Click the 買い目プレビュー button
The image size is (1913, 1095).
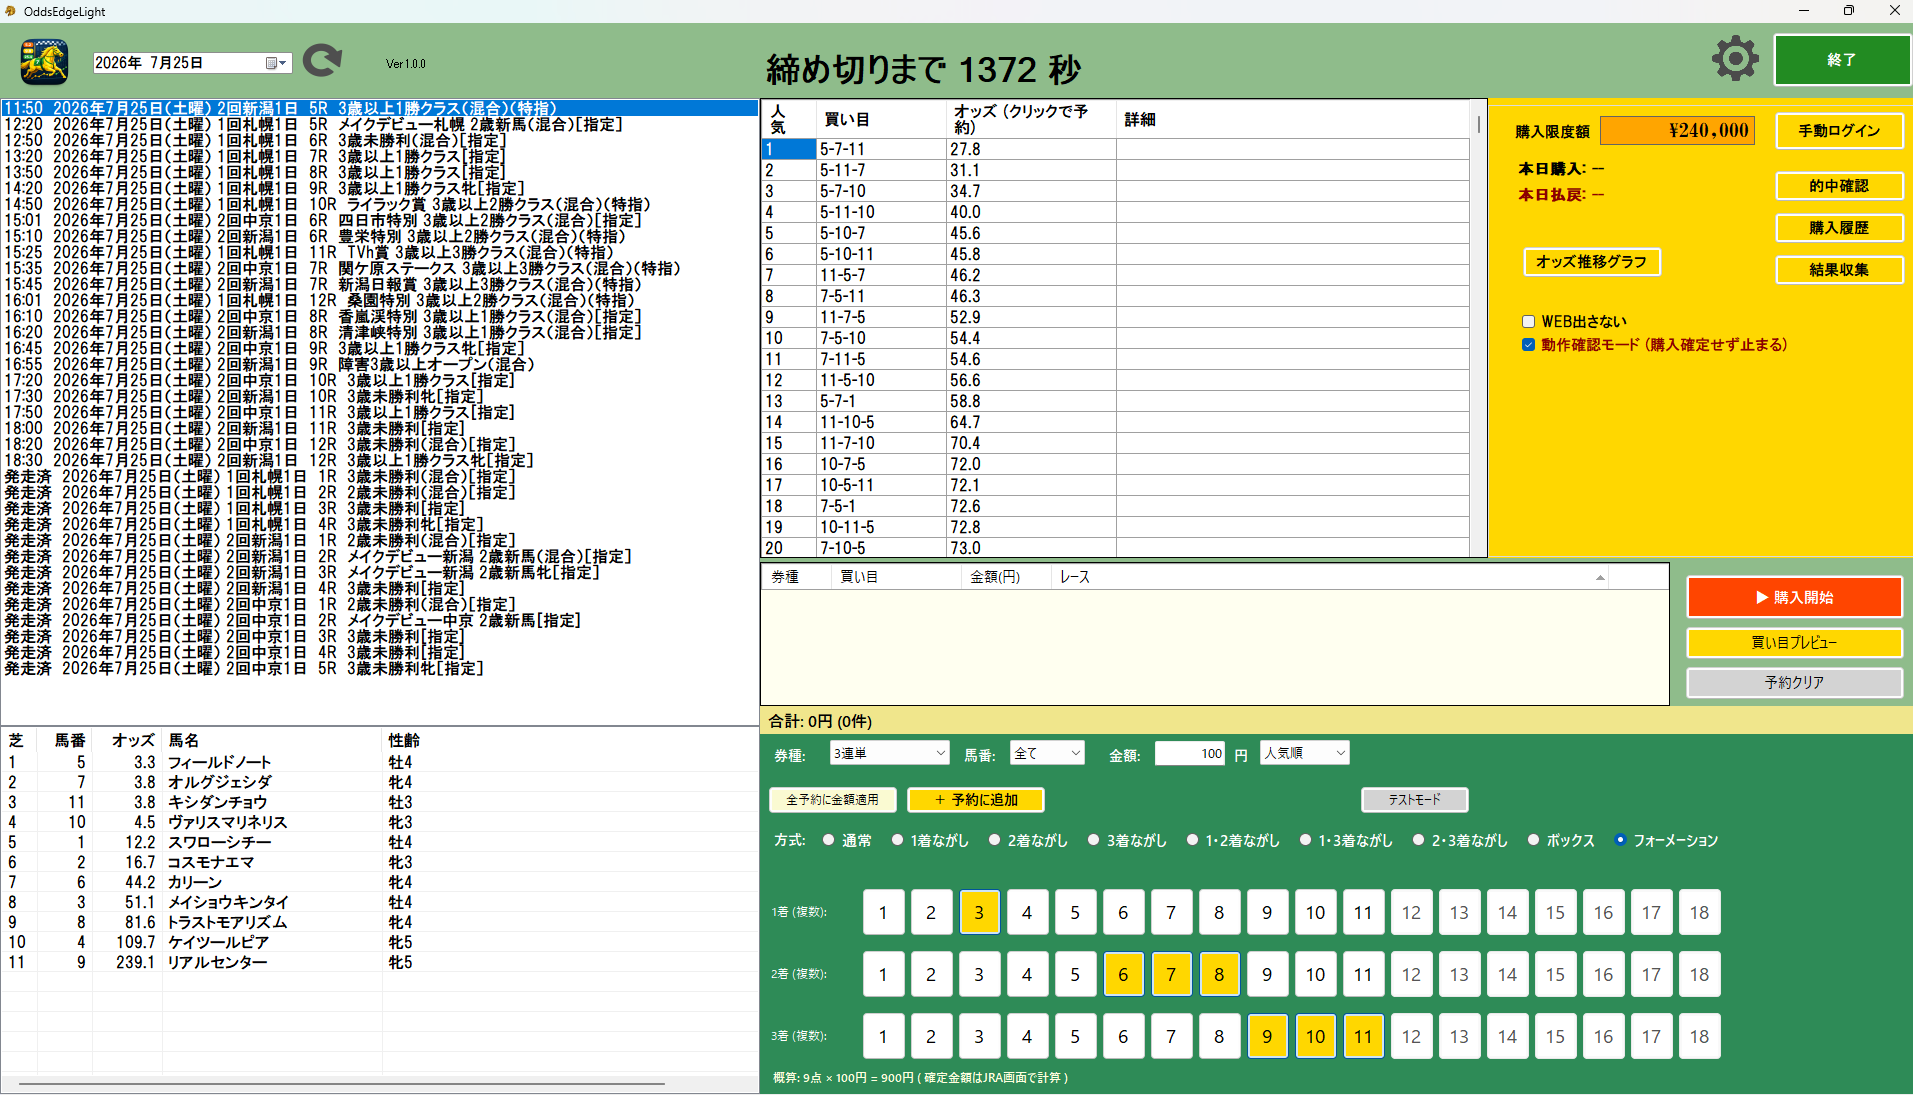click(x=1794, y=643)
